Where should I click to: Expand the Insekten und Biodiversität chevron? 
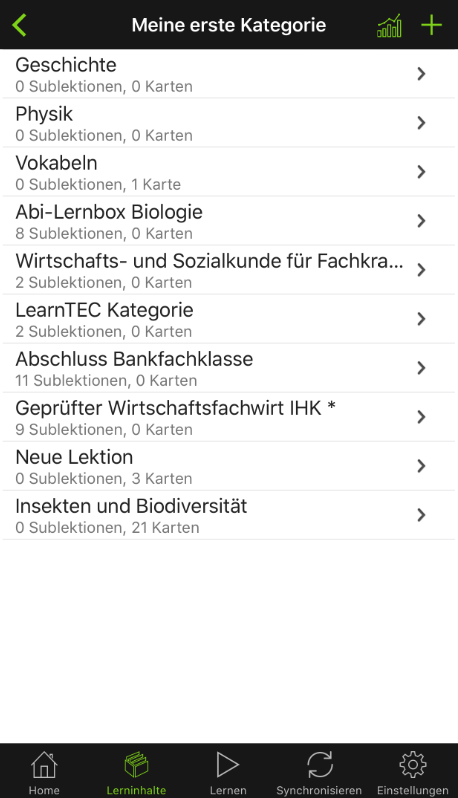421,515
